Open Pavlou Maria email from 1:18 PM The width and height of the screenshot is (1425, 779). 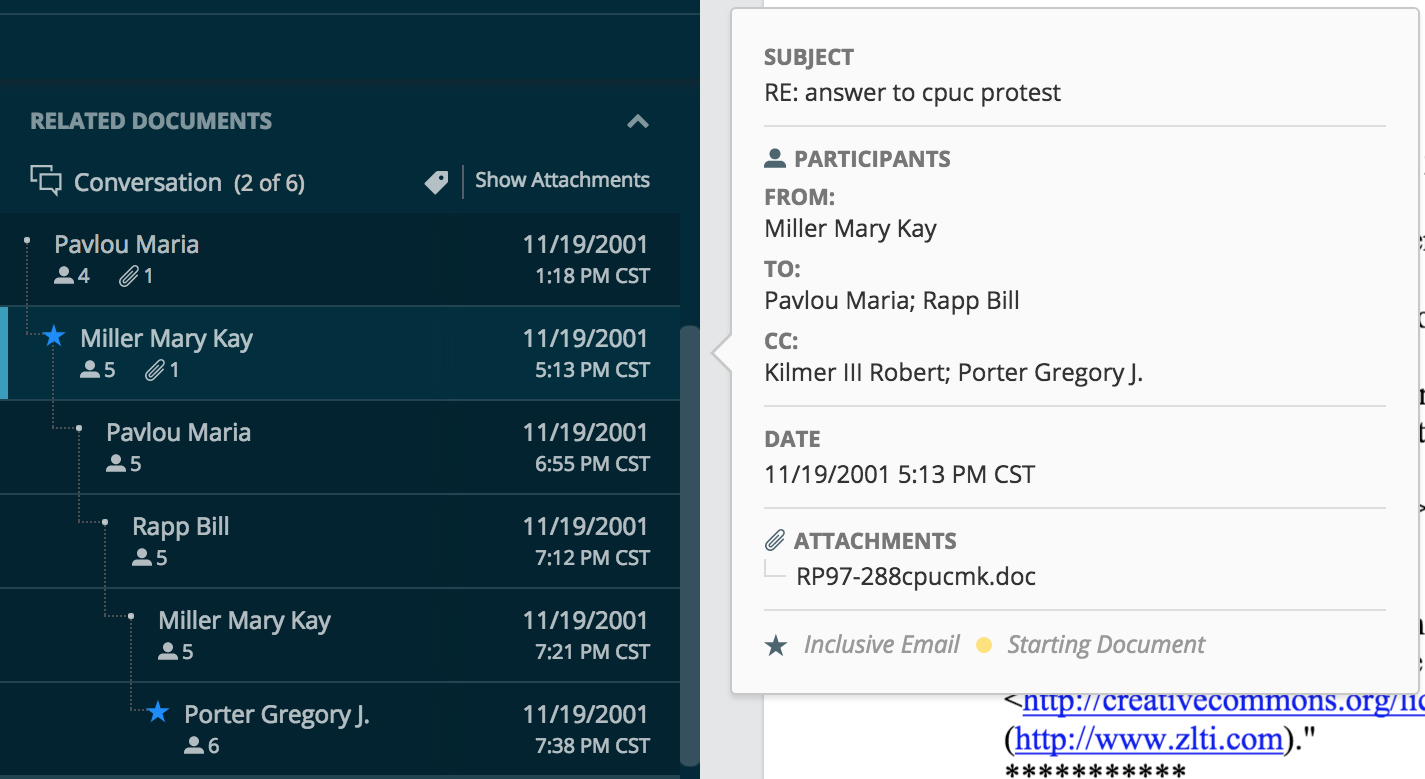(340, 260)
